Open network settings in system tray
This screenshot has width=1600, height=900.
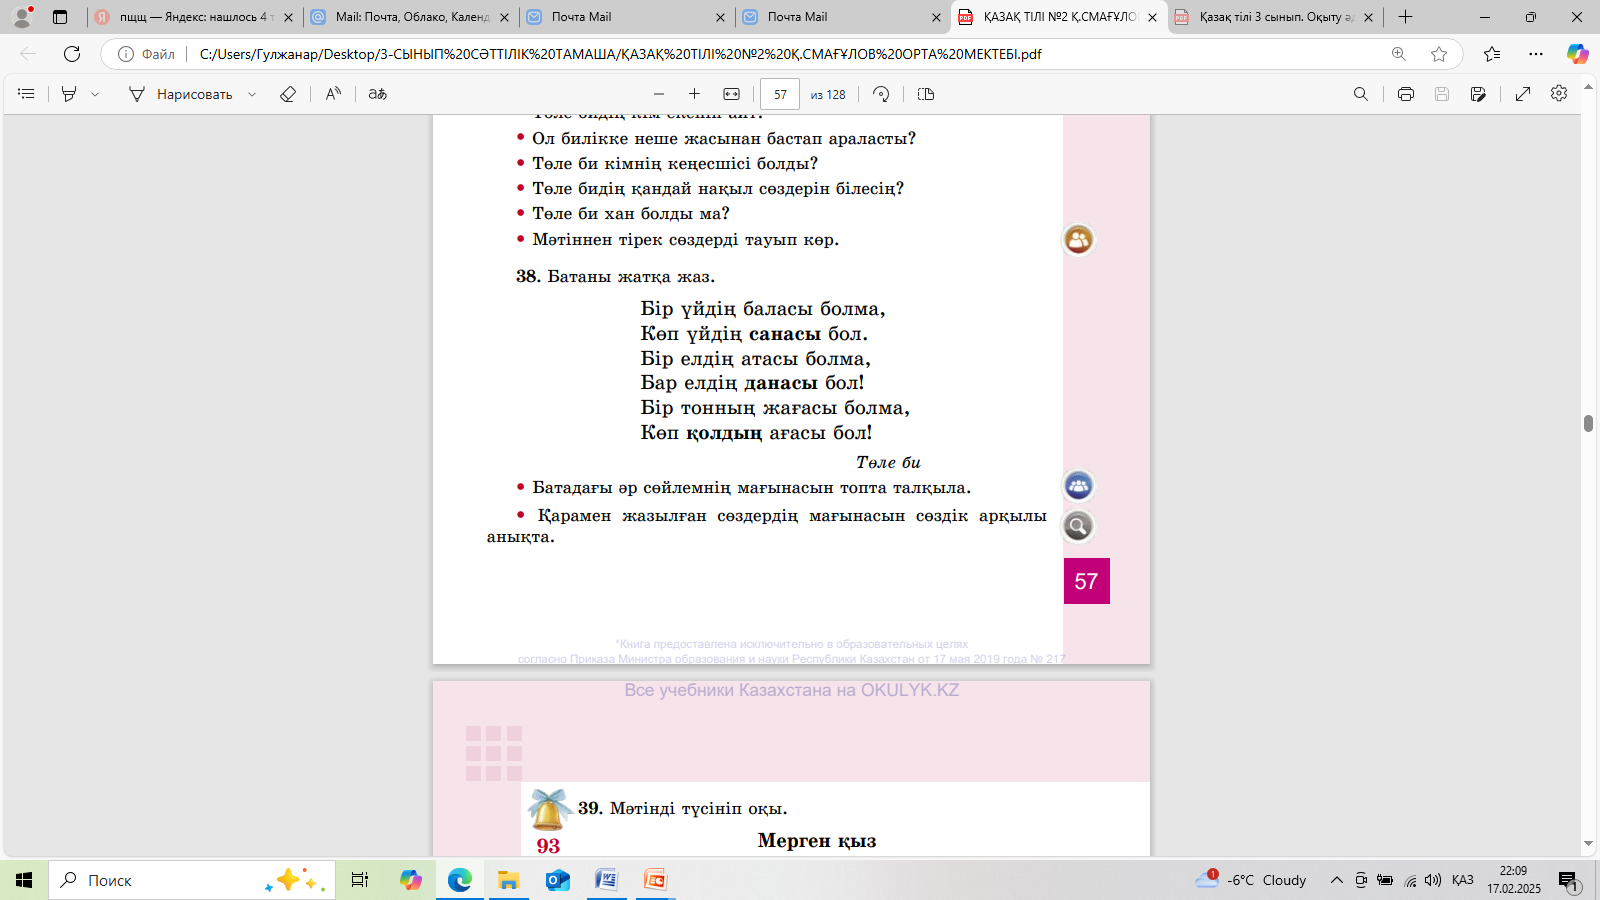(1410, 880)
